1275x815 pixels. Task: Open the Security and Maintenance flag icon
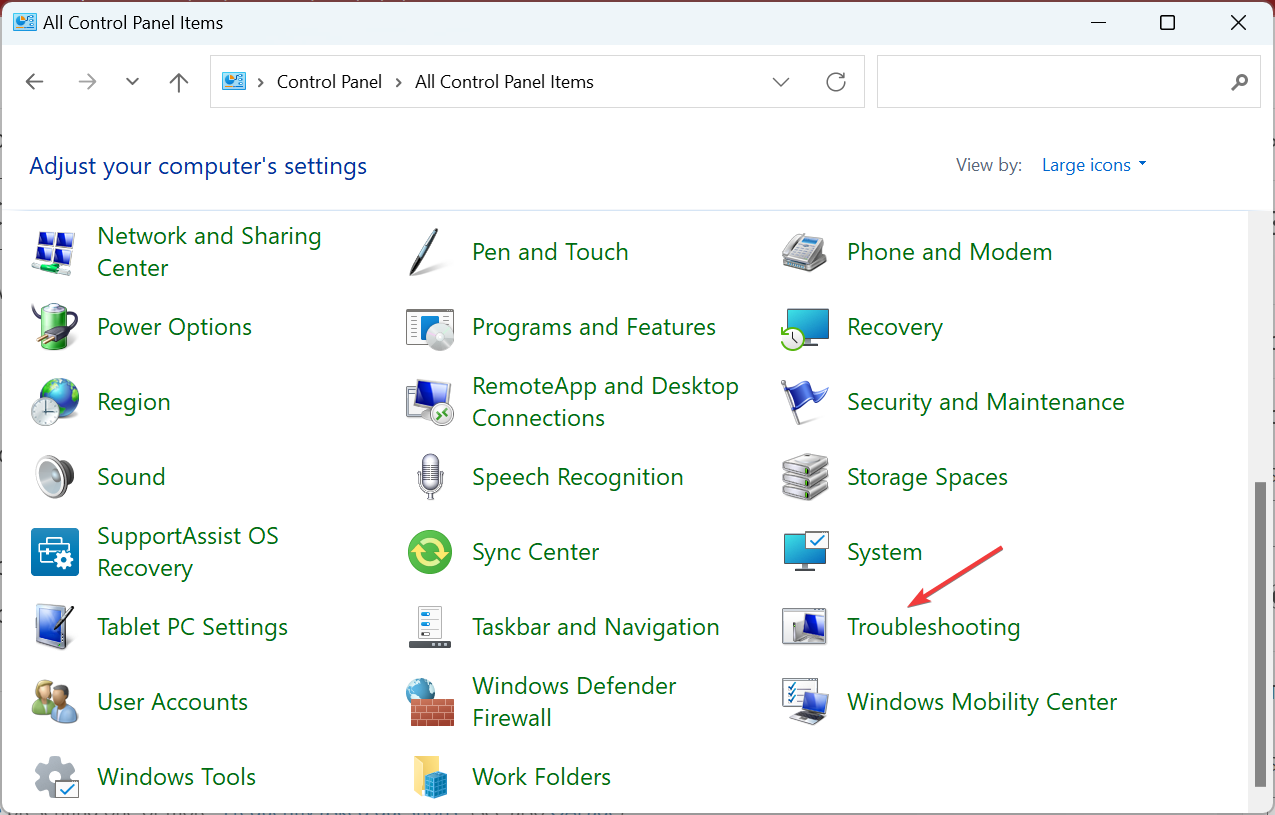805,402
